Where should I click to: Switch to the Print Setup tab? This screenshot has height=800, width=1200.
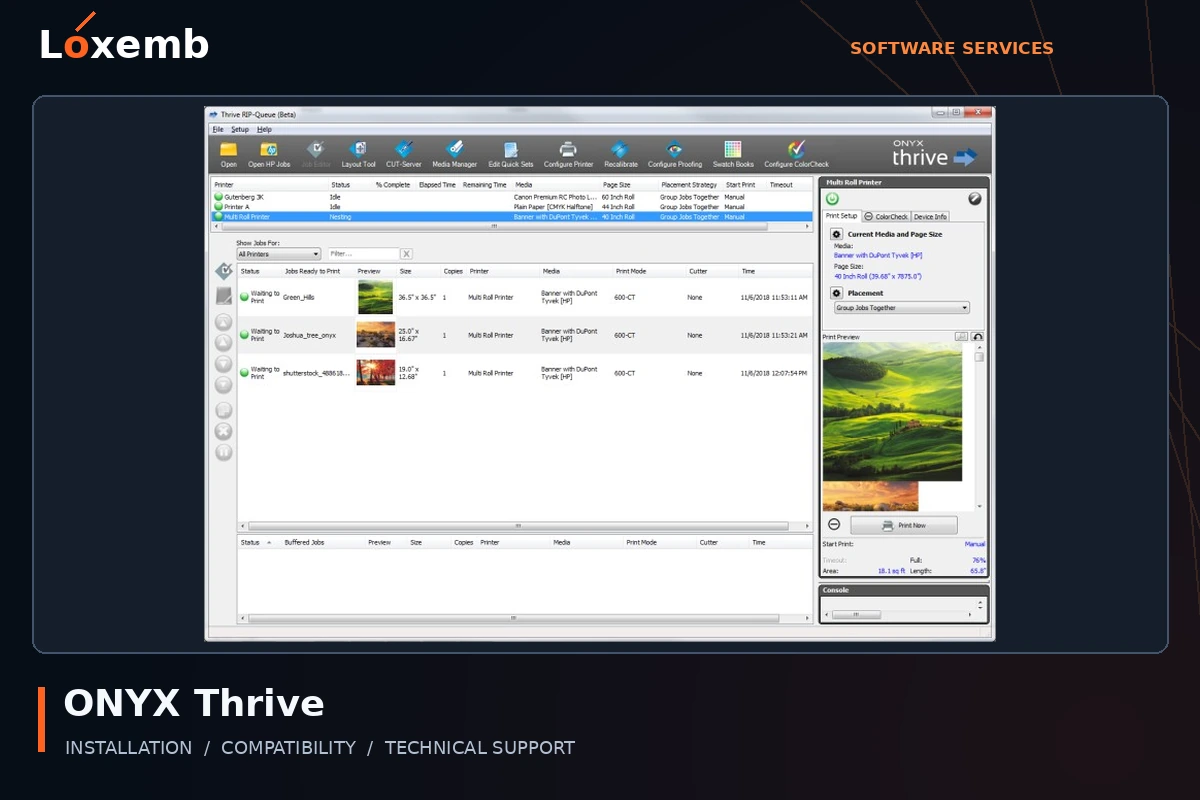pos(841,216)
